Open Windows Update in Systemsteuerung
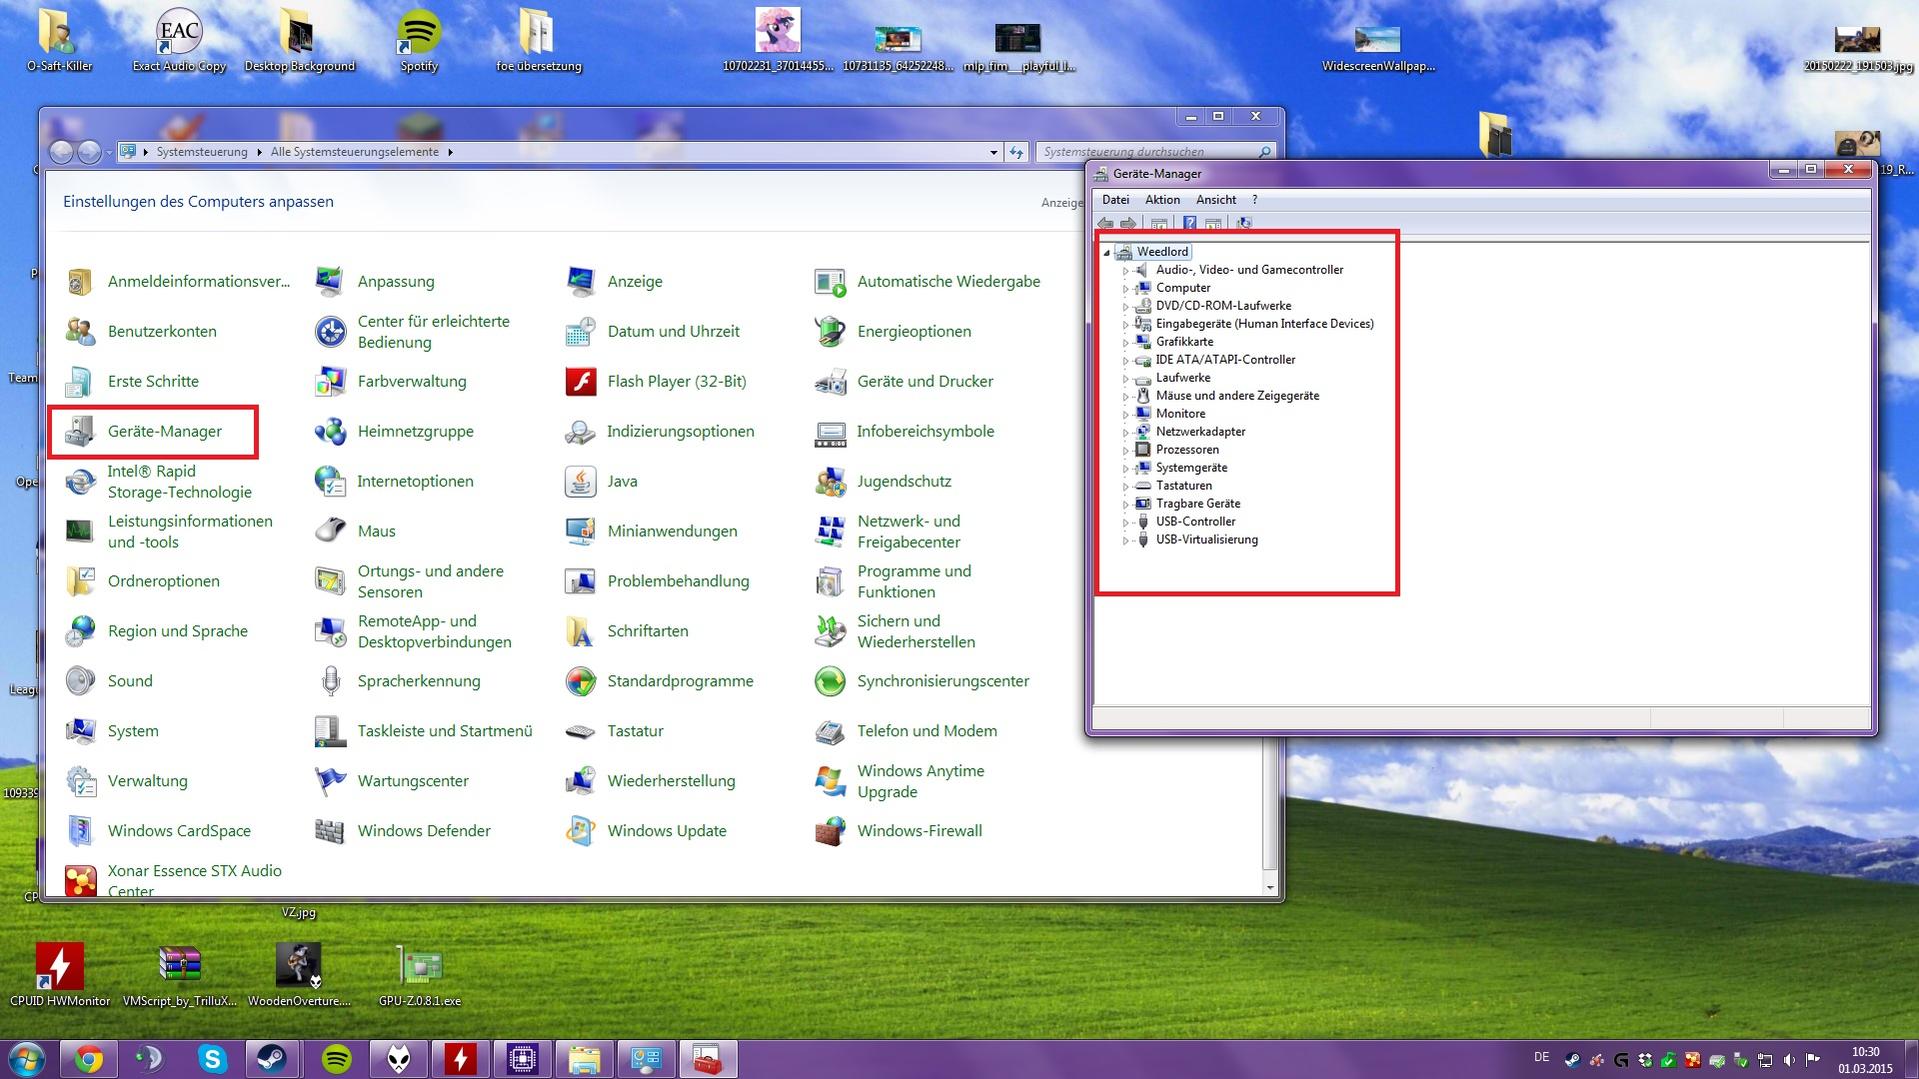This screenshot has width=1919, height=1079. [667, 831]
